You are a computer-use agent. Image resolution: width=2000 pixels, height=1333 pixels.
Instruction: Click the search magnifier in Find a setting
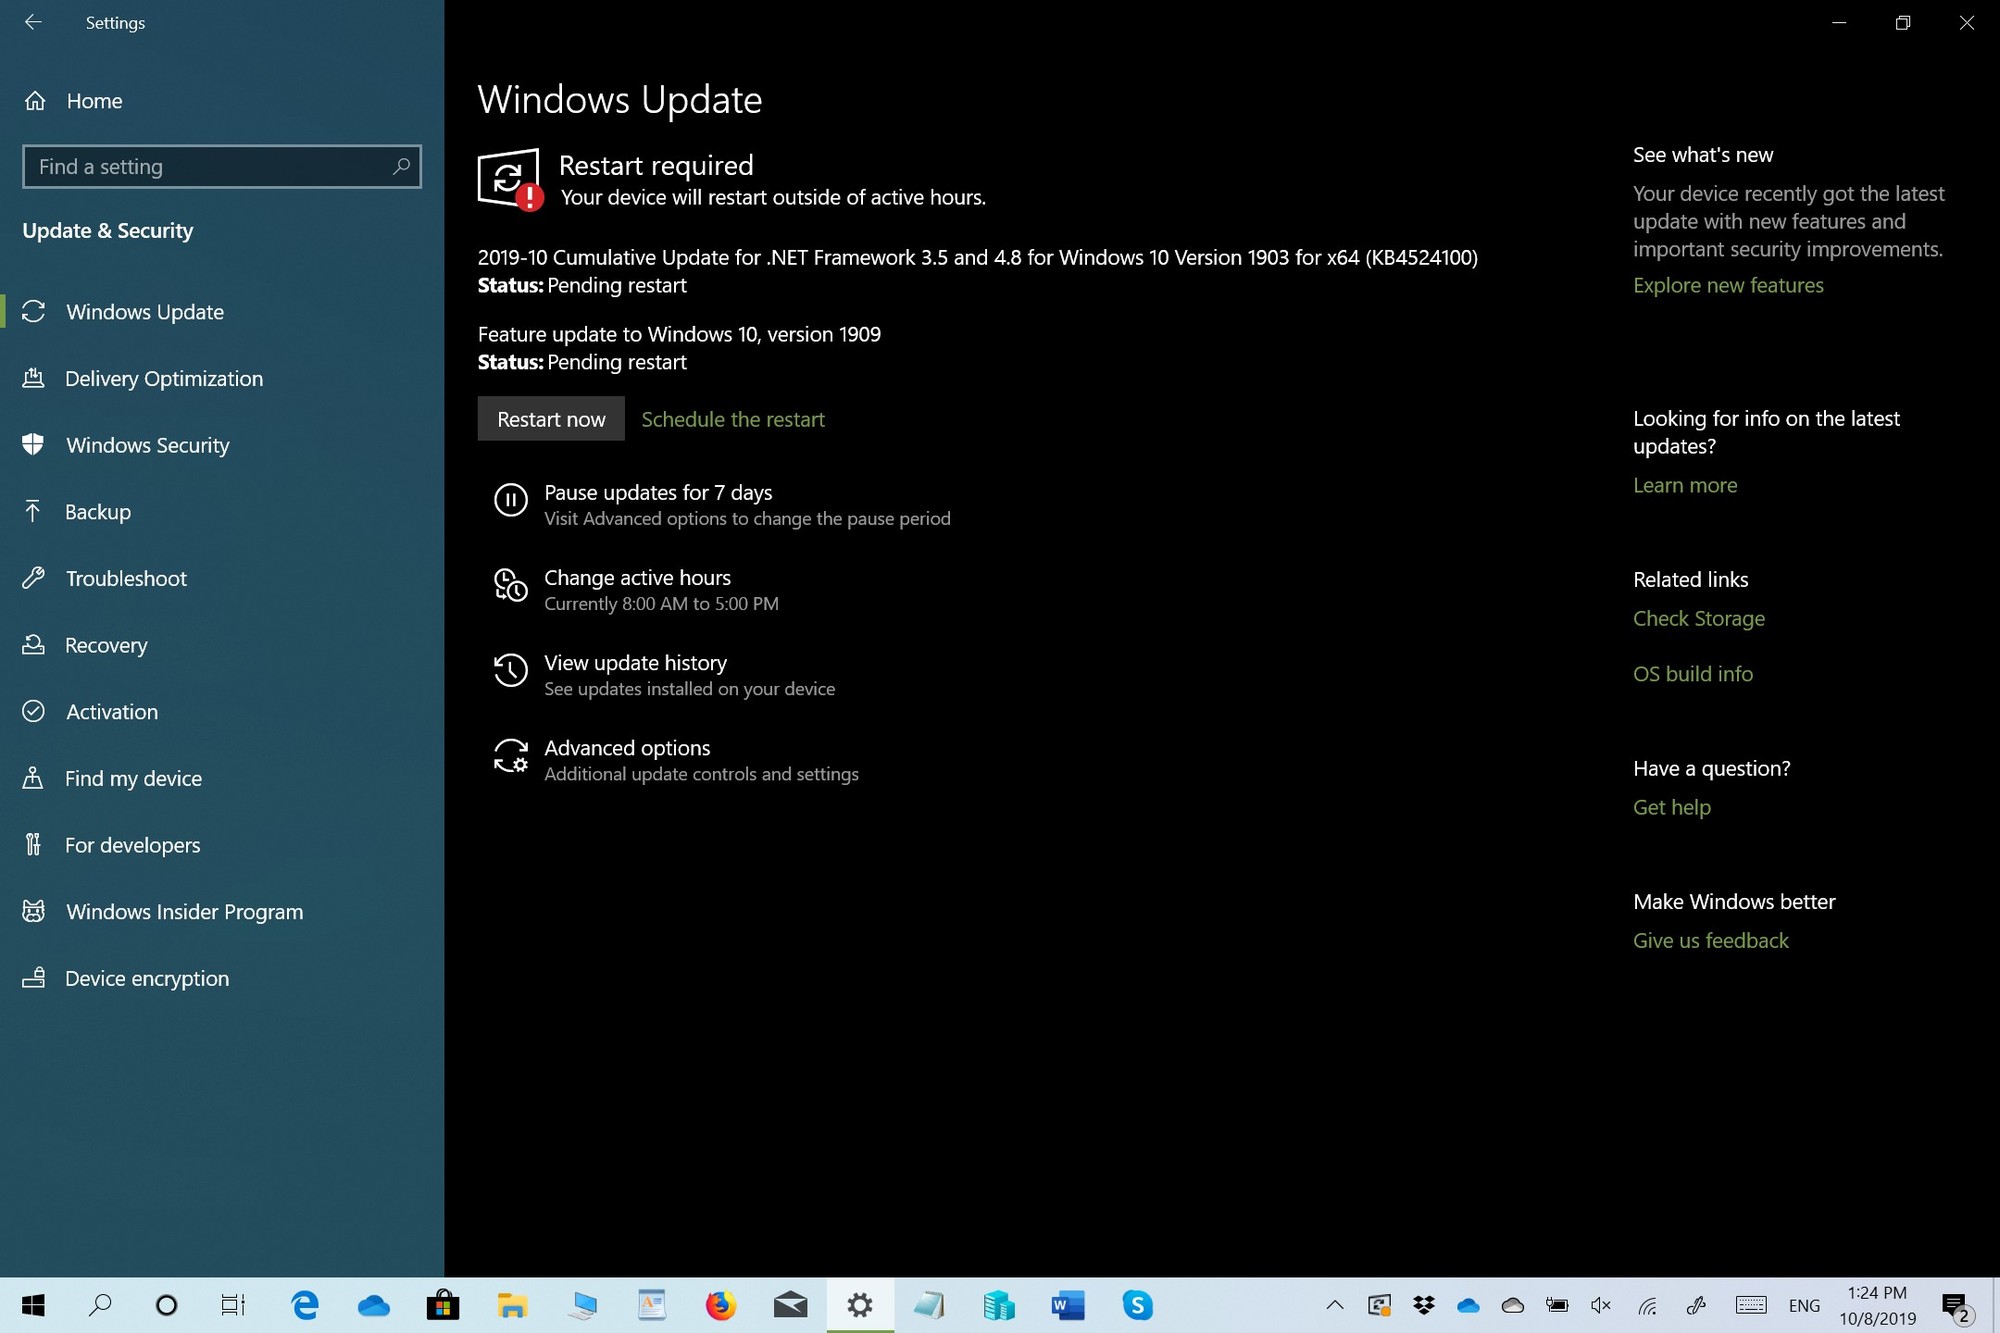[401, 166]
